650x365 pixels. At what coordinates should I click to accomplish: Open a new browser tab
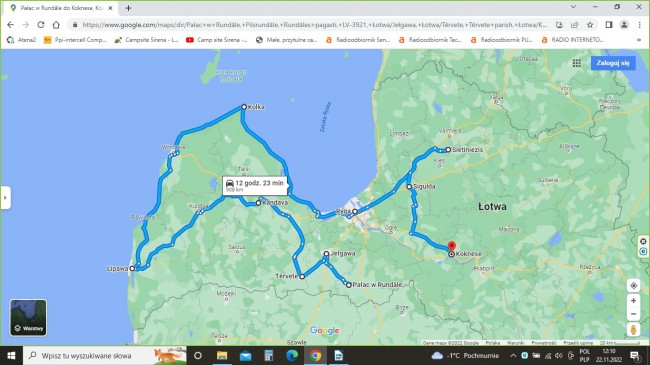pos(128,8)
